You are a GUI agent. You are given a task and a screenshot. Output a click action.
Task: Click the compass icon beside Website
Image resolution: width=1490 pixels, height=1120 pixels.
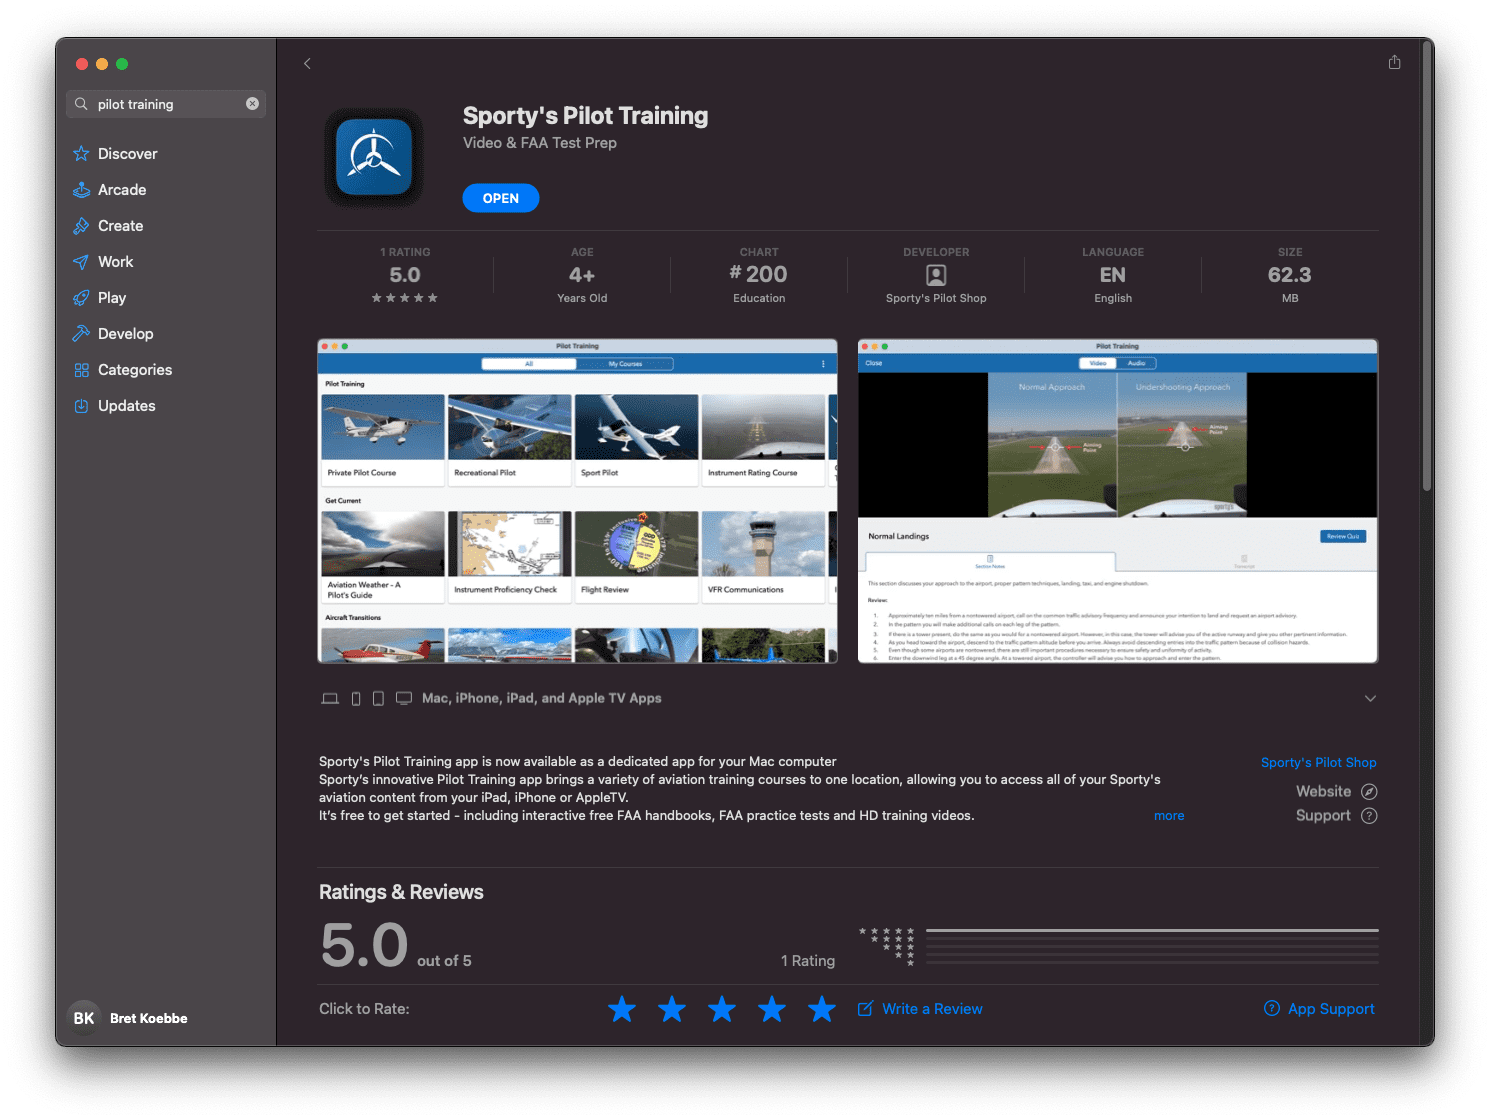[x=1369, y=791]
